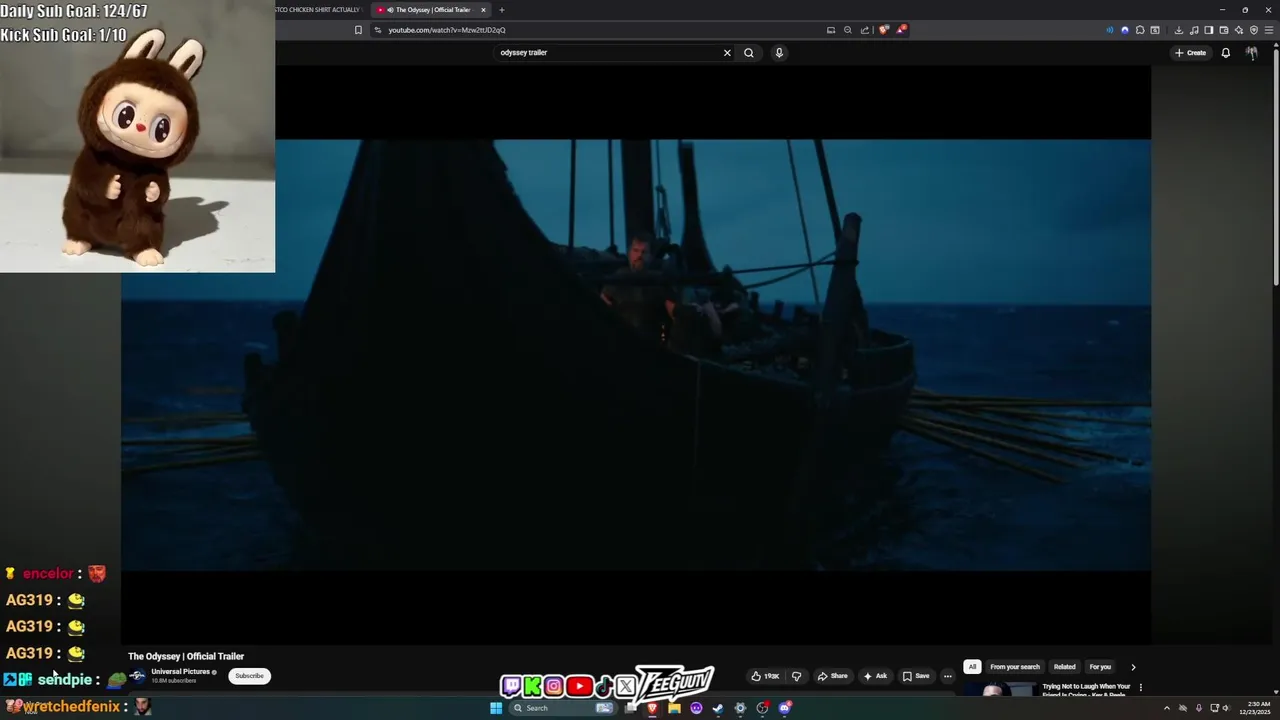Click the Ask button under the video
Image resolution: width=1280 pixels, height=720 pixels.
(875, 676)
